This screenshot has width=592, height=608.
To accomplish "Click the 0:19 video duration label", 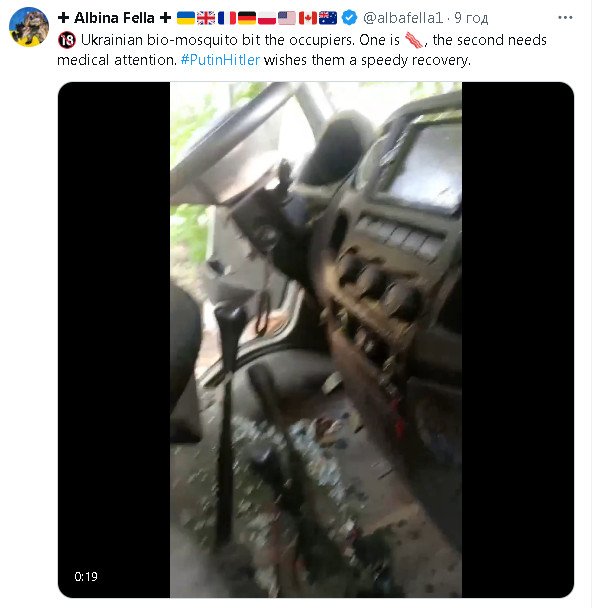I will (x=86, y=577).
